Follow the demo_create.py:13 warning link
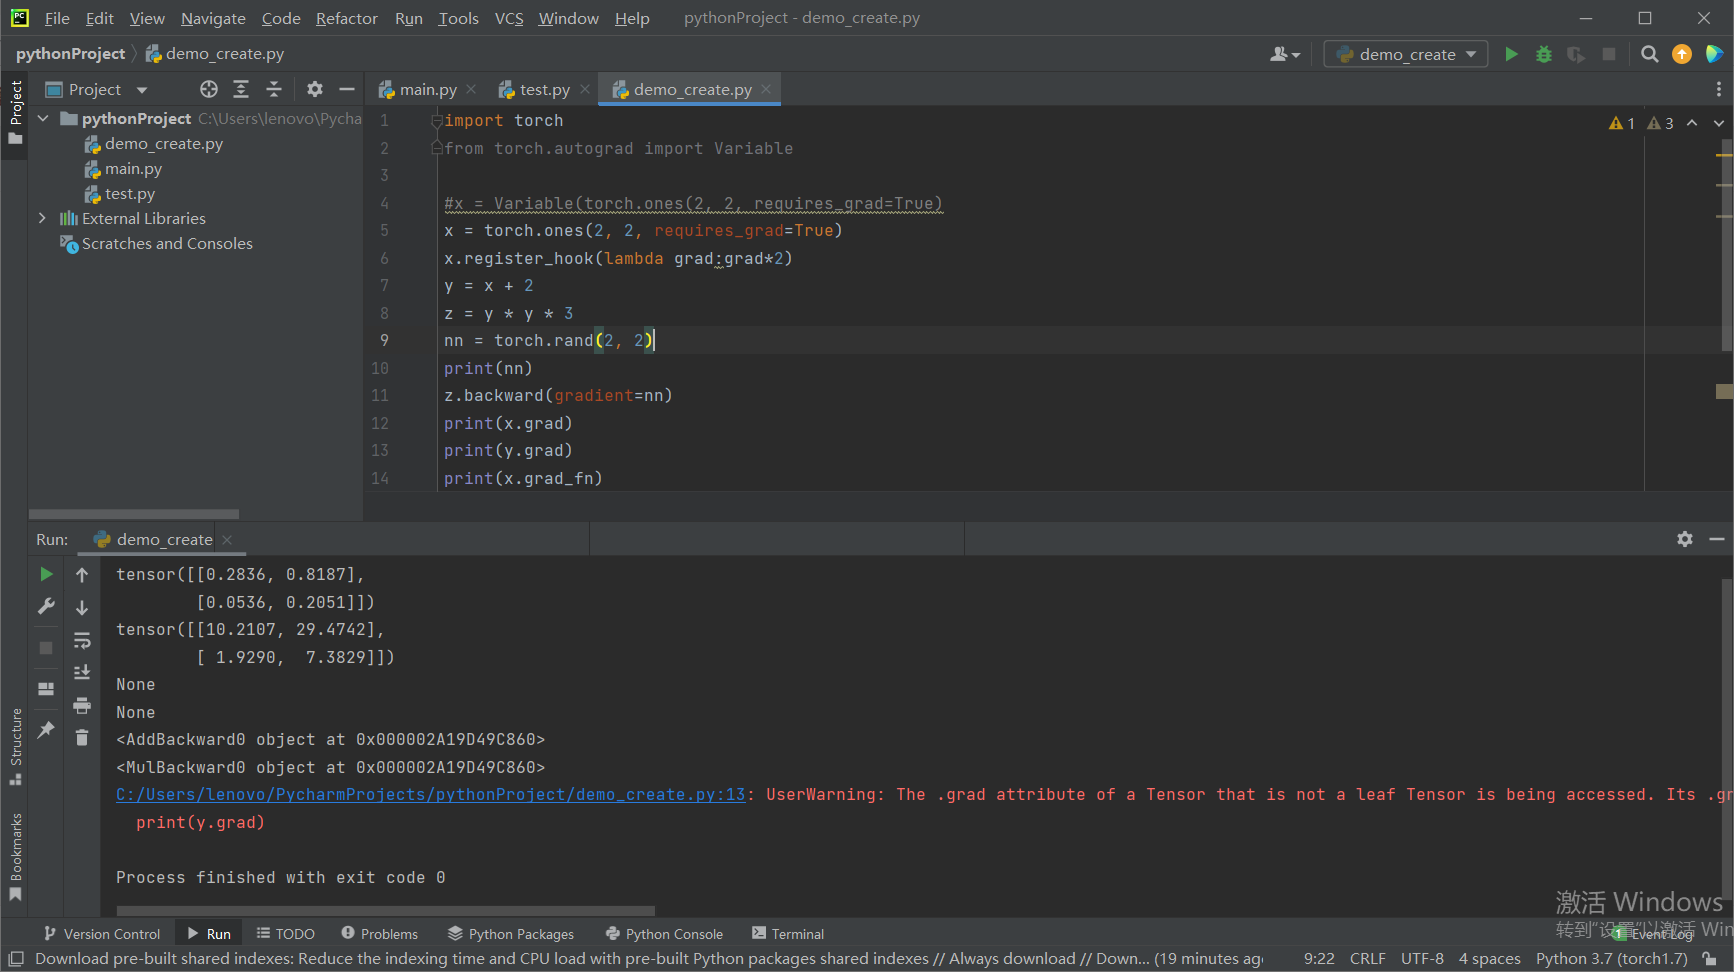 [431, 795]
